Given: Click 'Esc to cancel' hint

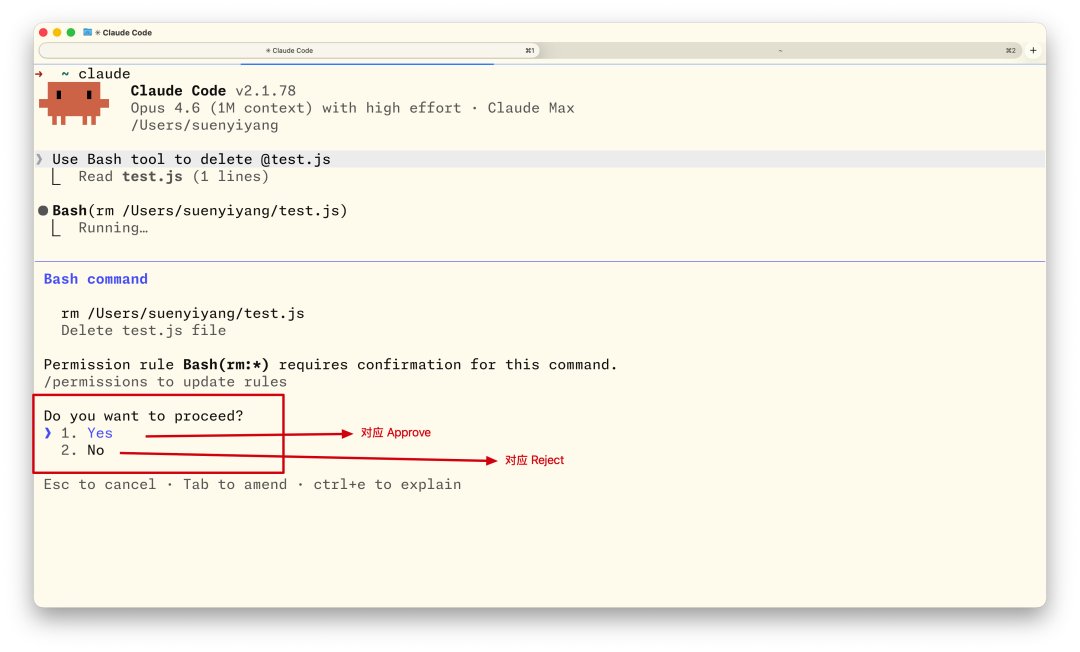Looking at the screenshot, I should (x=100, y=485).
